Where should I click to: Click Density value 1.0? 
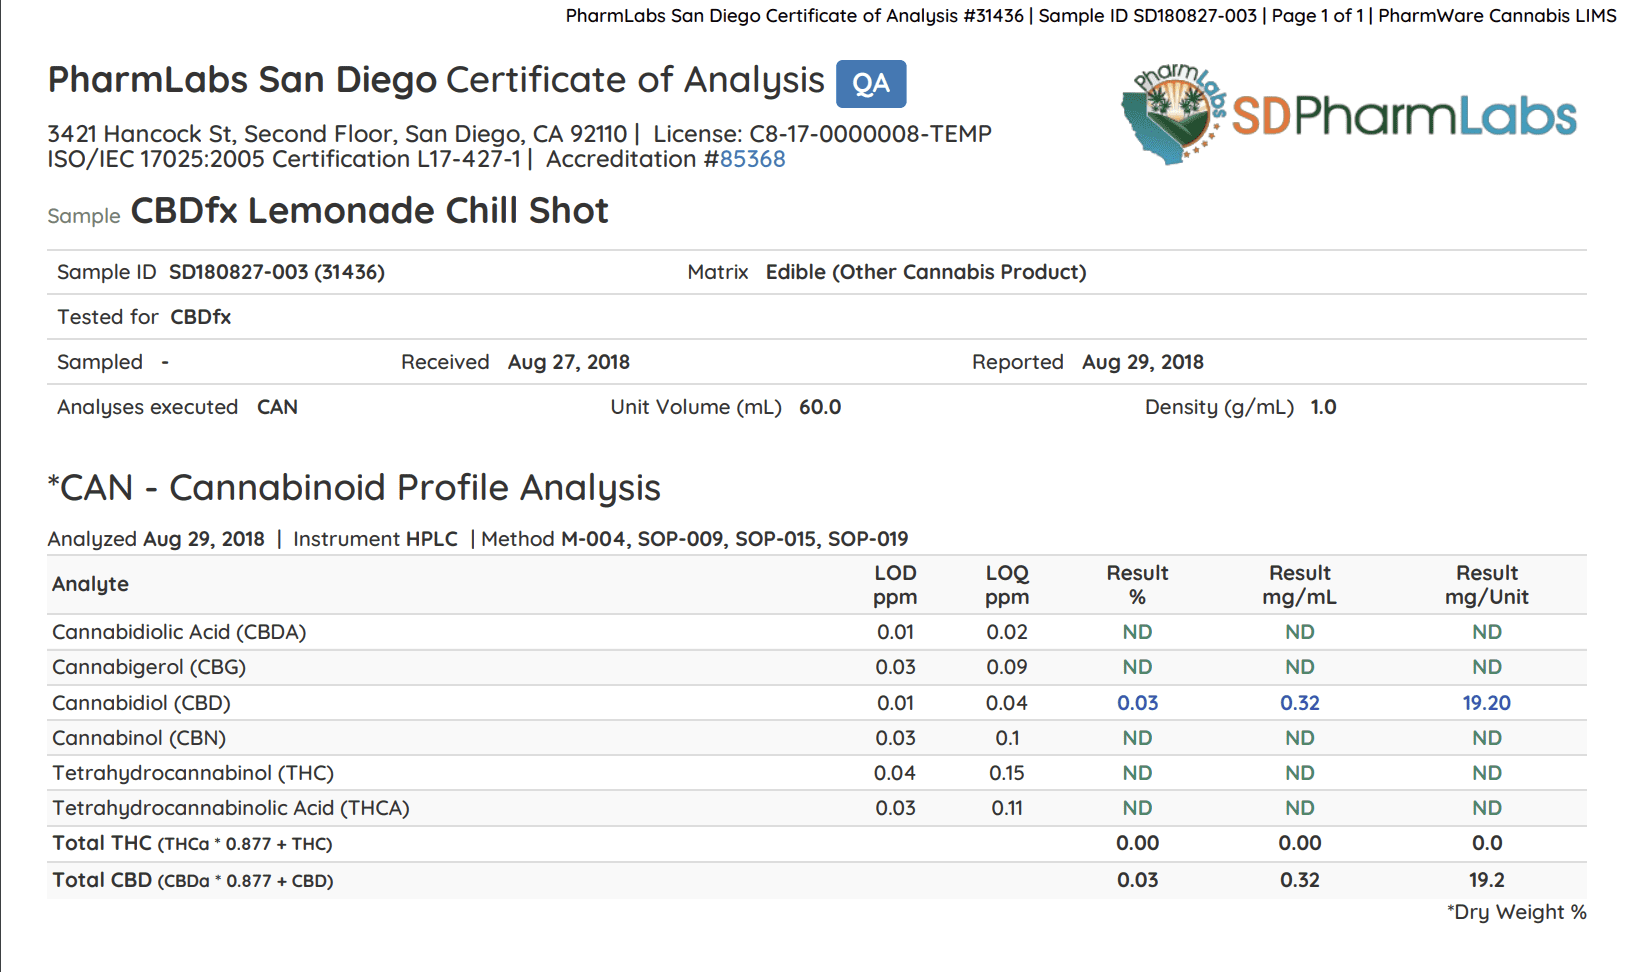pos(1323,407)
